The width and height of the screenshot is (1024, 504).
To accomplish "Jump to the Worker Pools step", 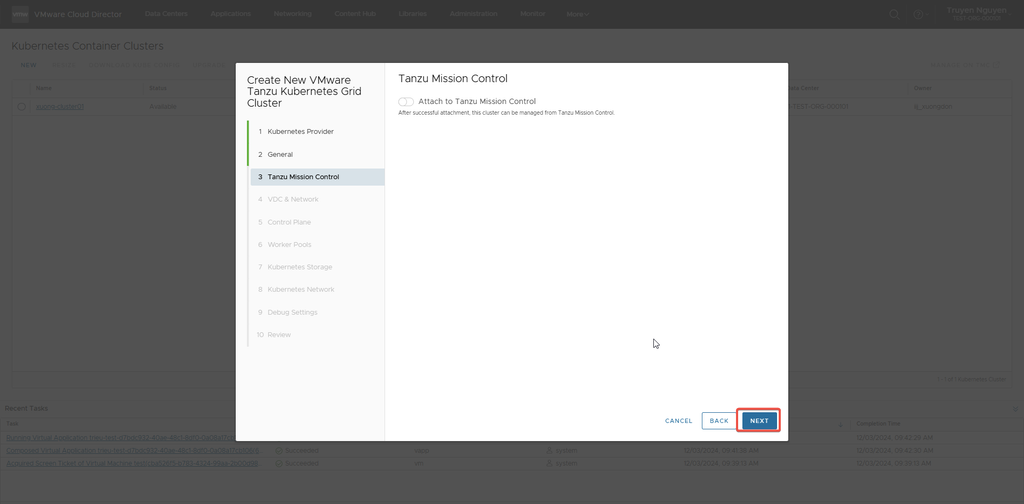I will click(289, 244).
